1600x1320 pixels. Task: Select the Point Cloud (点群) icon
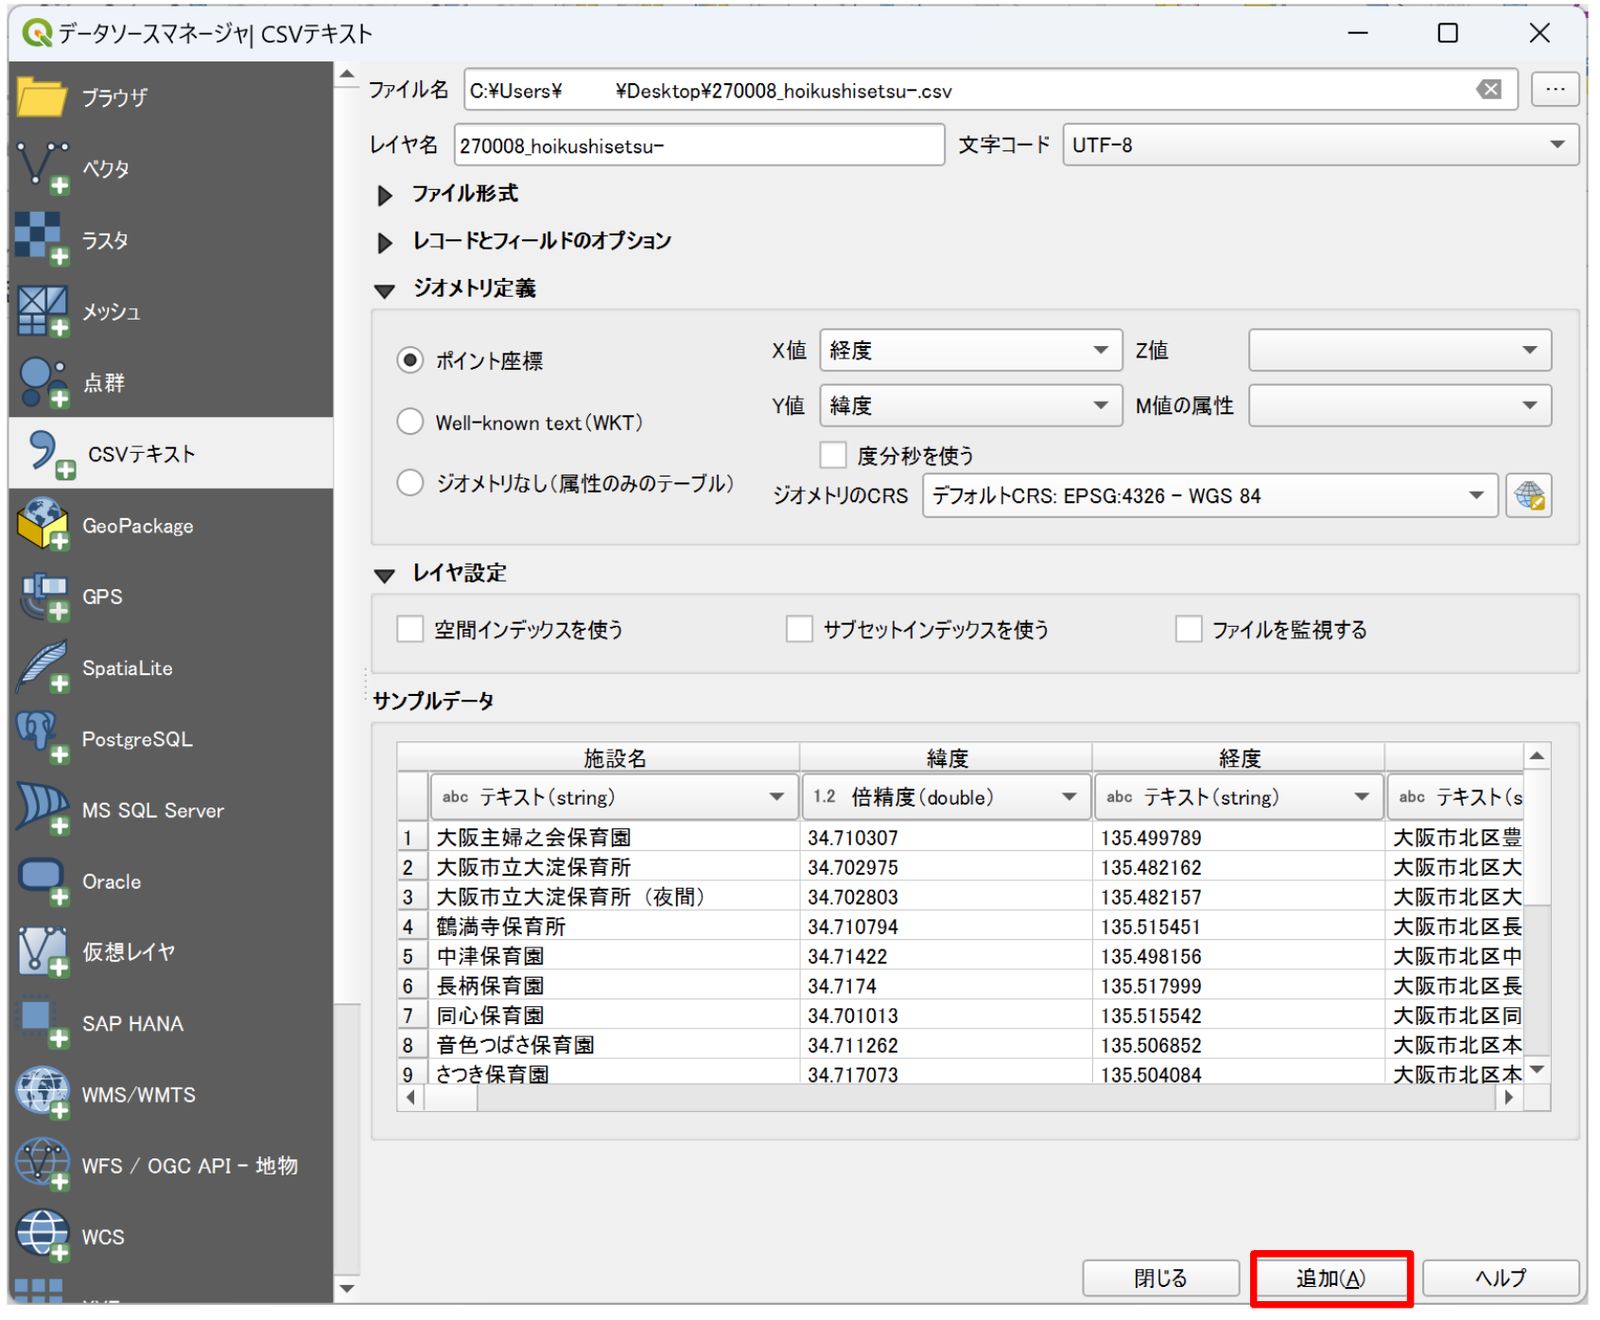42,382
